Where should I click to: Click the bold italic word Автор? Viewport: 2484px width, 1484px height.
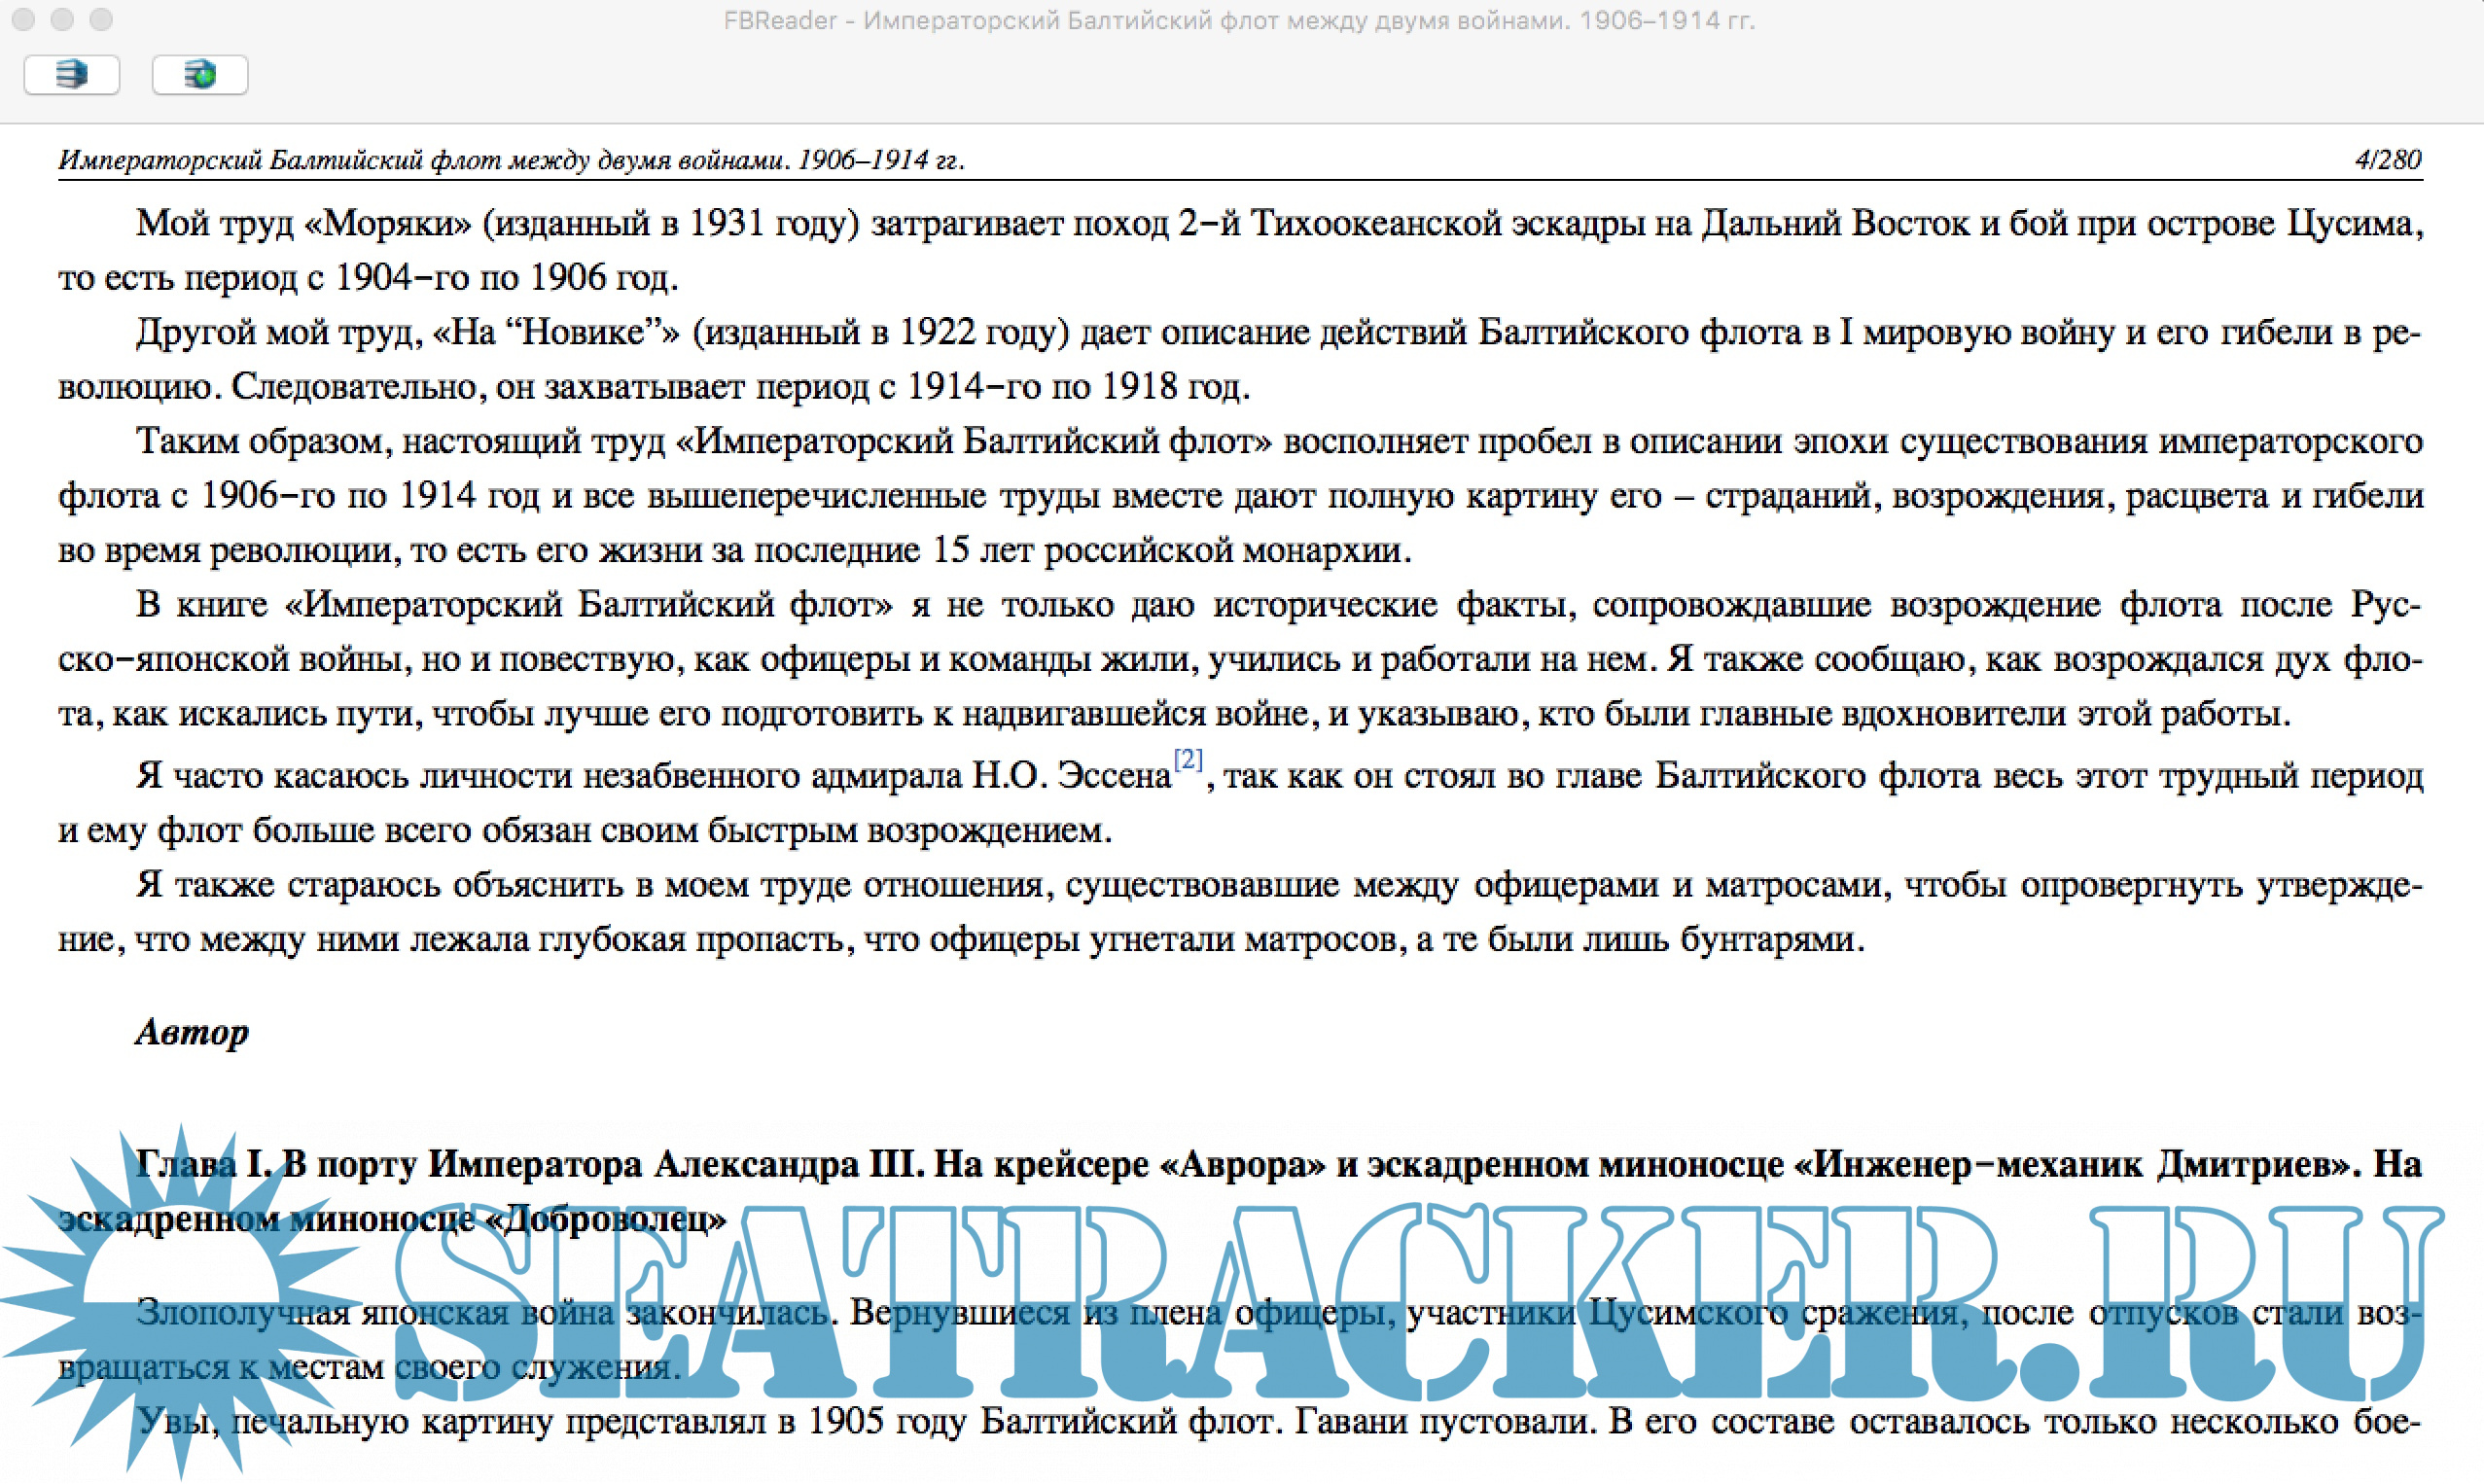[192, 1032]
